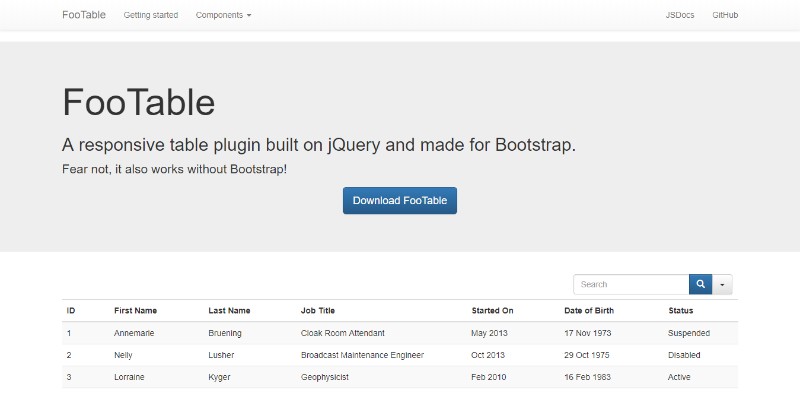Click the magnifier search button
800x393 pixels.
[701, 284]
